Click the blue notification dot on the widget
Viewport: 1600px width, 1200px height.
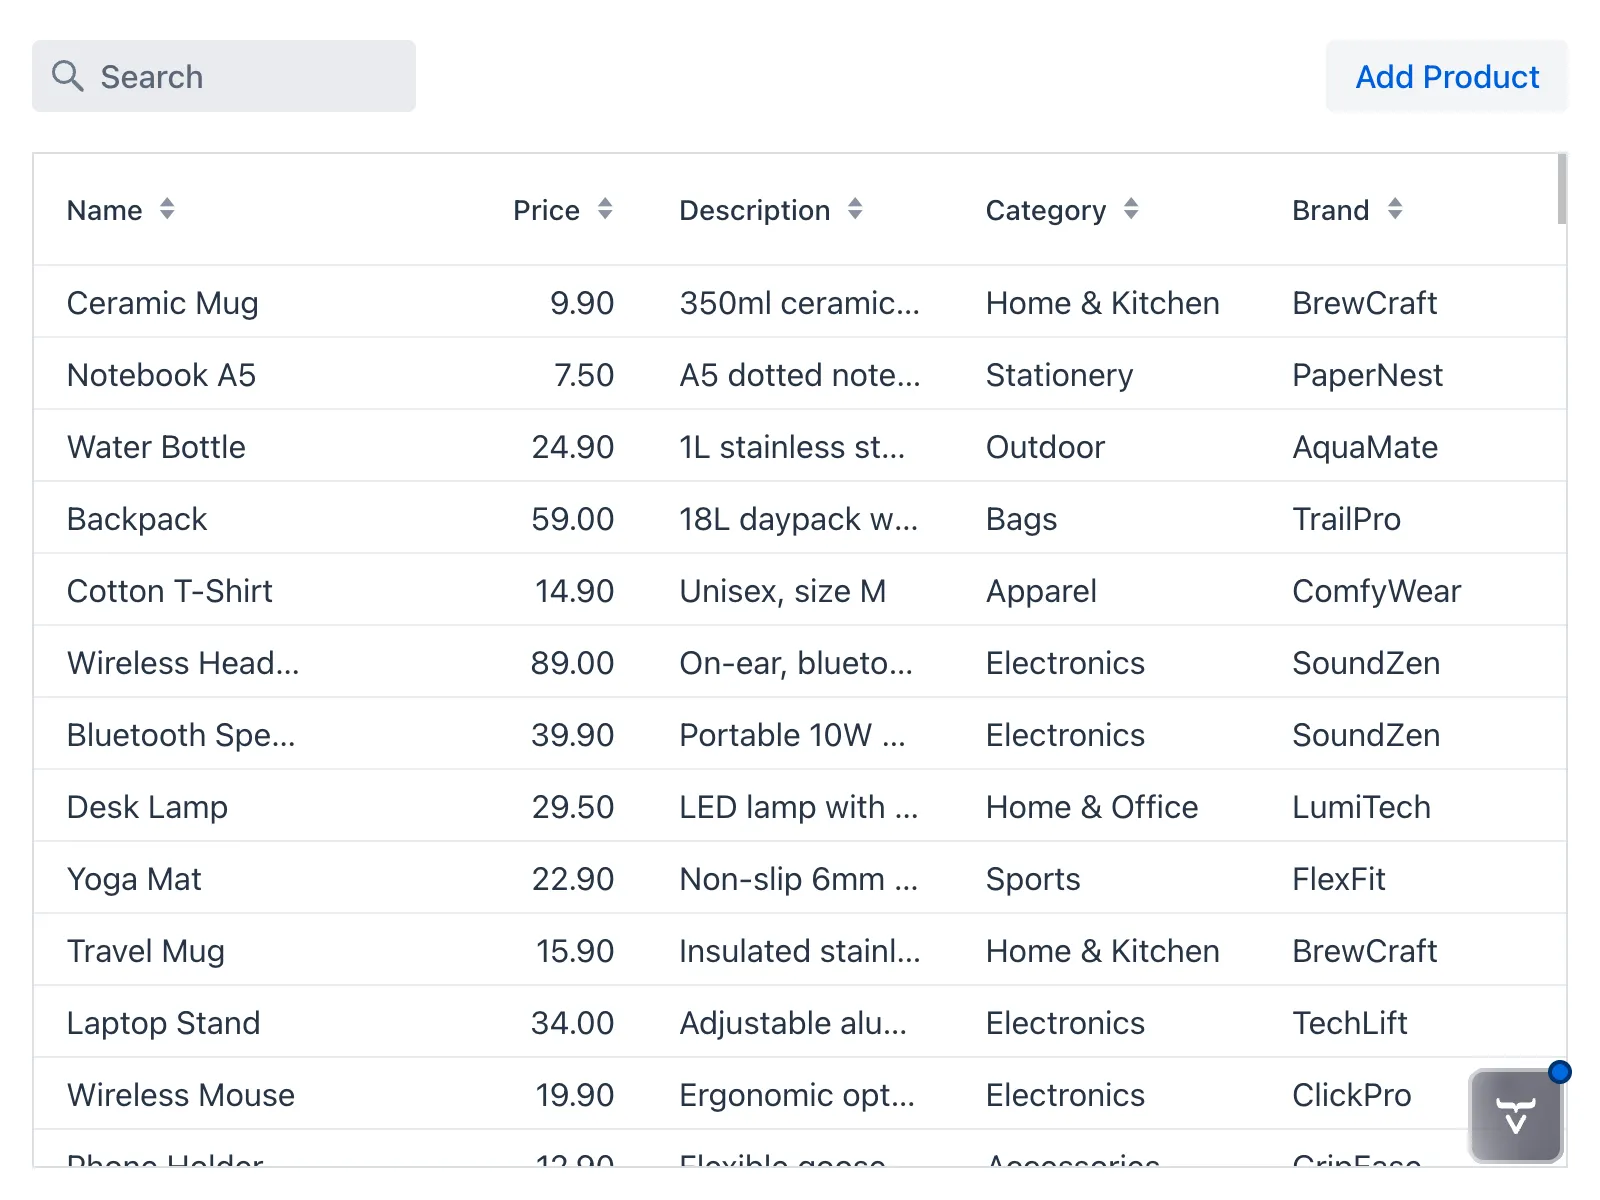pos(1560,1071)
